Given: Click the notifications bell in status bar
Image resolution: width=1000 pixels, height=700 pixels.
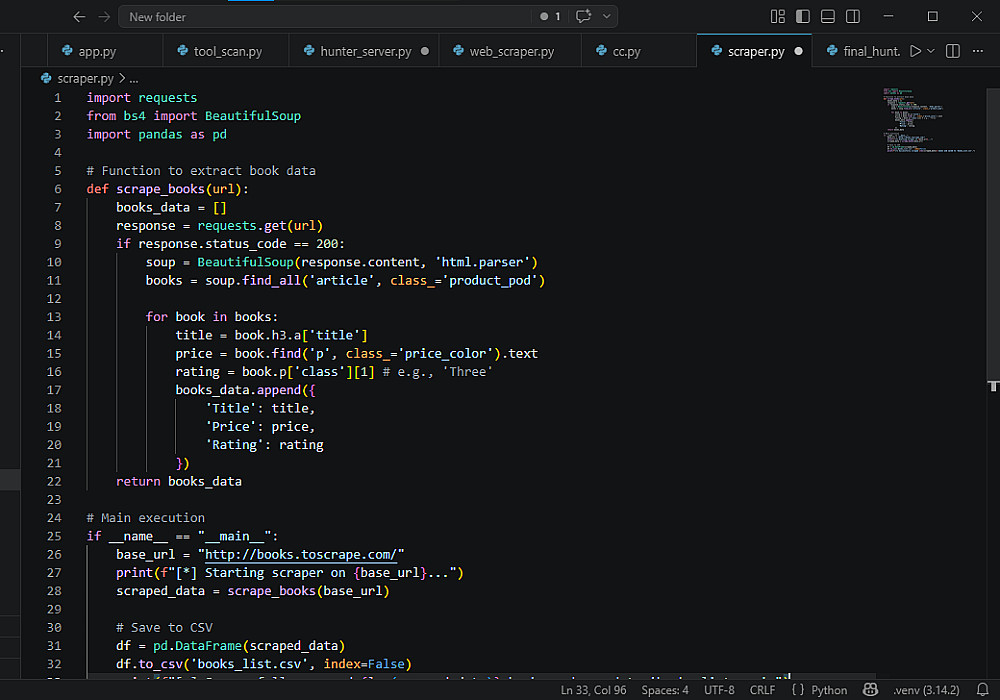Looking at the screenshot, I should point(982,690).
